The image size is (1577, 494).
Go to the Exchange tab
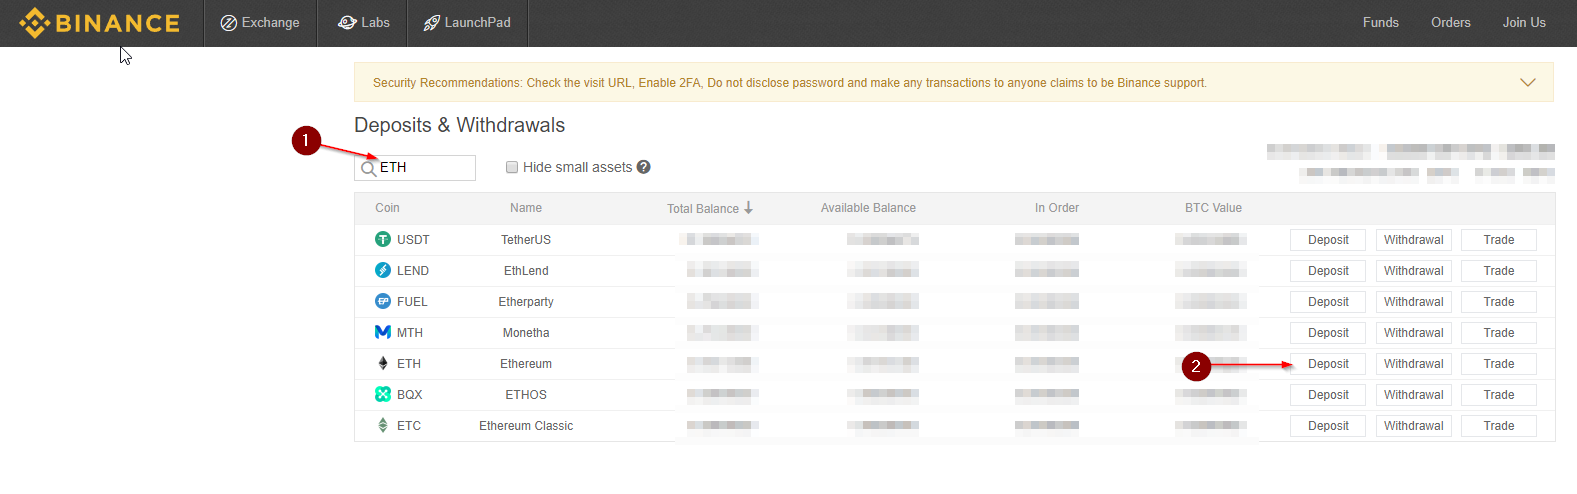[260, 22]
